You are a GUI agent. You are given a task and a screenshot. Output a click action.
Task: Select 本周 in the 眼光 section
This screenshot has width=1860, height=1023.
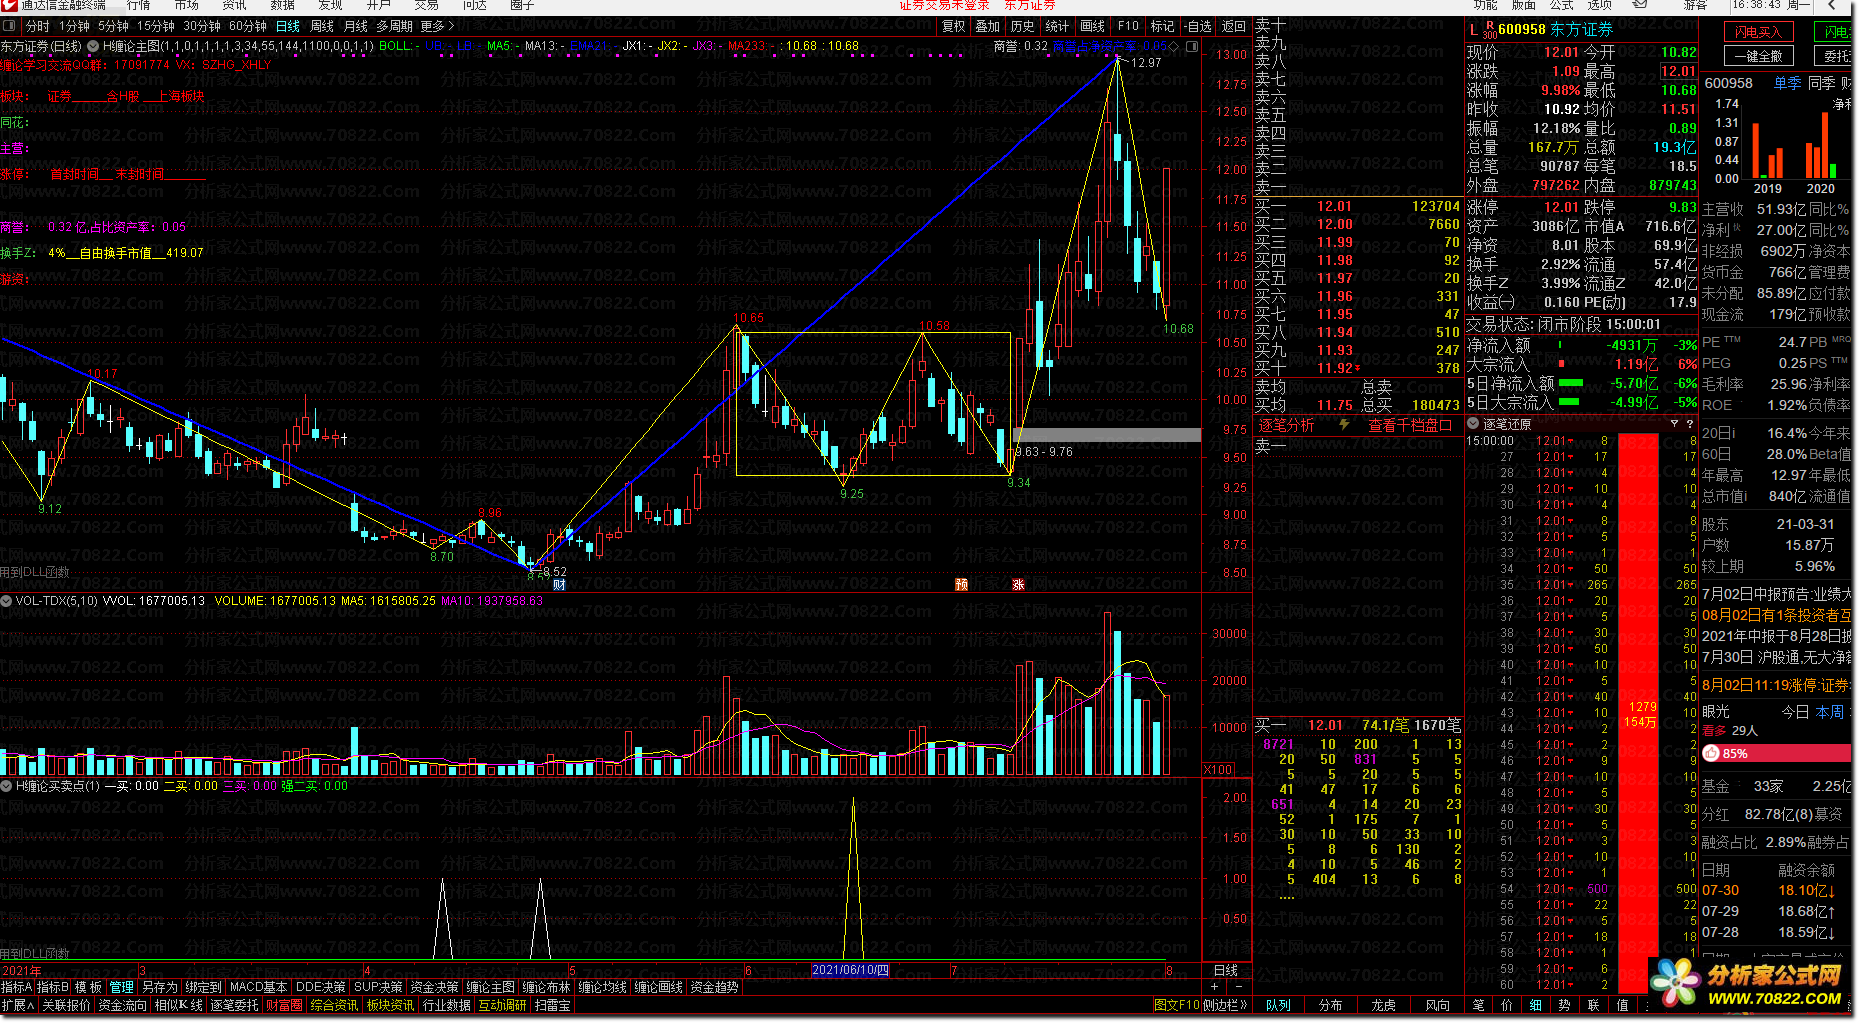tap(1830, 712)
